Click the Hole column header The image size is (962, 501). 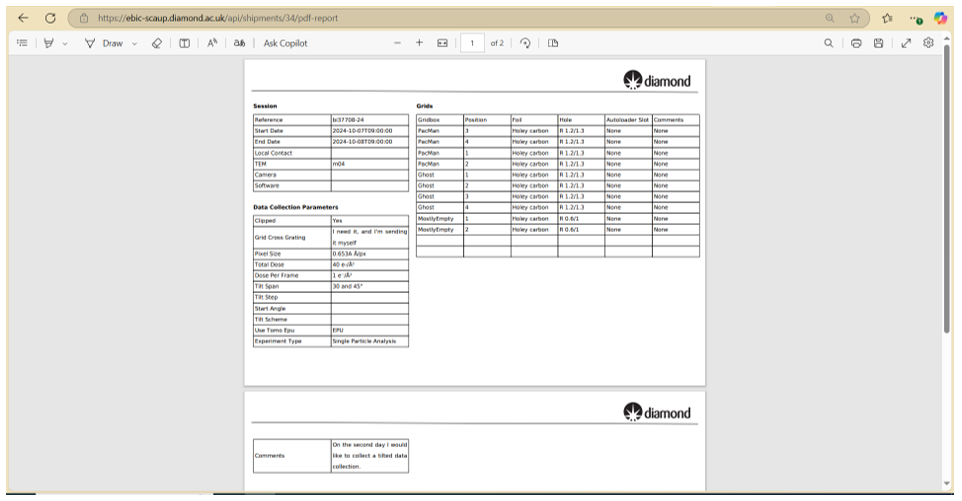(x=566, y=120)
